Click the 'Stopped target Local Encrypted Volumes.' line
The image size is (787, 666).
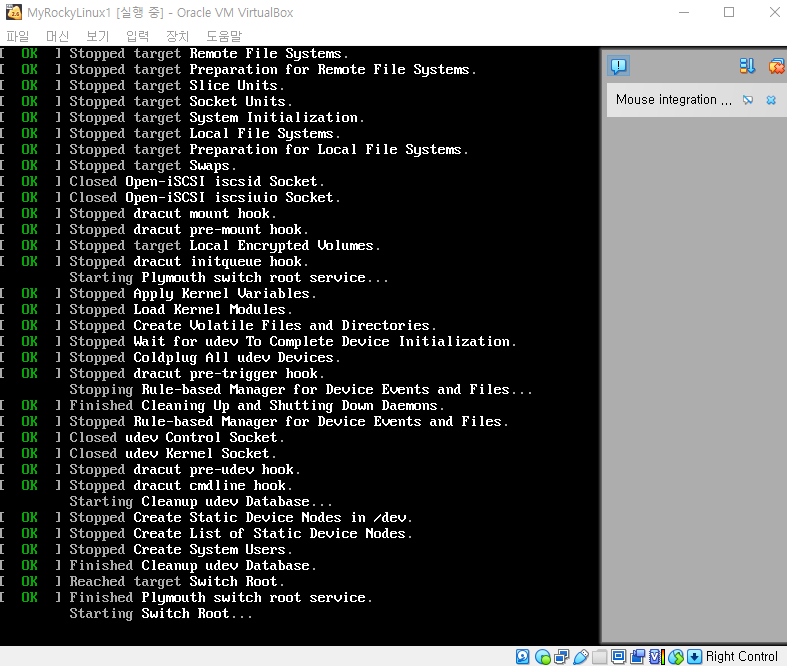click(225, 245)
